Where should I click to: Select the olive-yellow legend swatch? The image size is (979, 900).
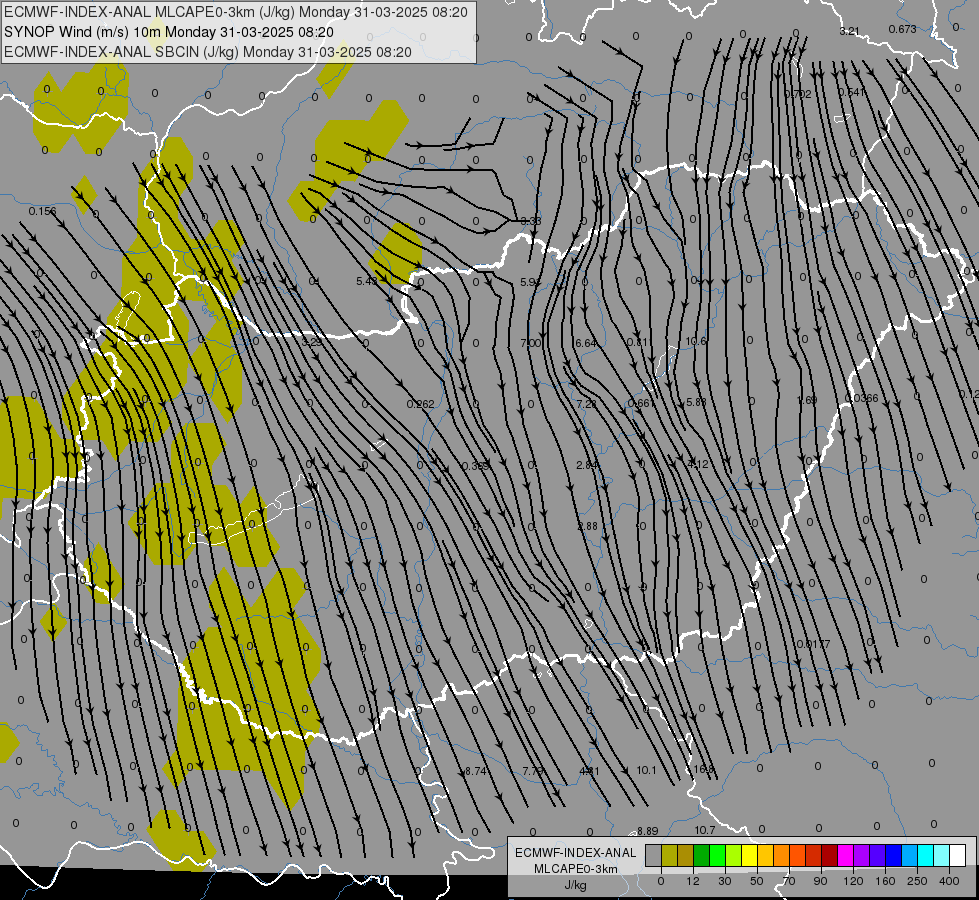(669, 856)
